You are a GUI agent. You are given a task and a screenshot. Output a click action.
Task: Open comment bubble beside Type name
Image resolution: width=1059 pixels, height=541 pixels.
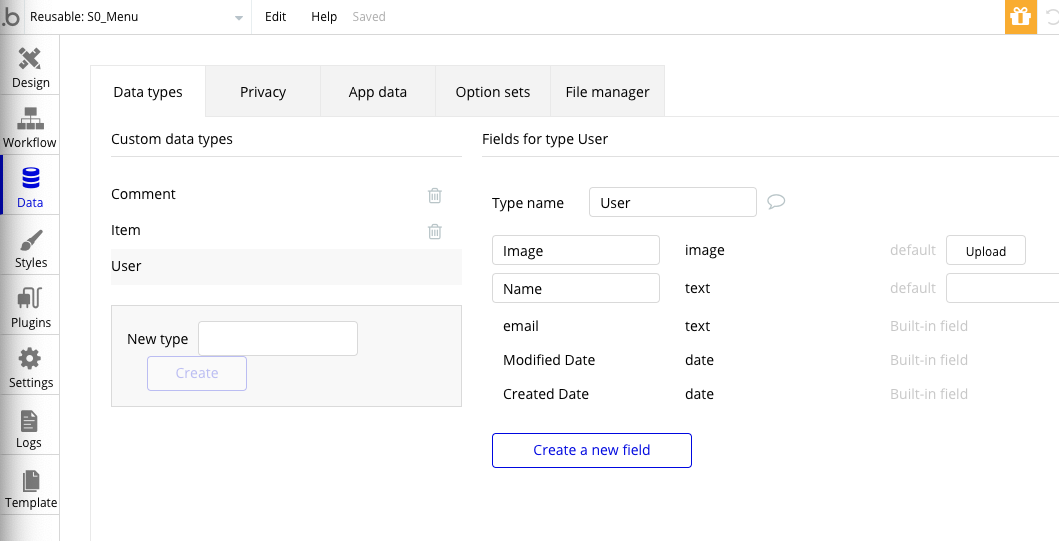[776, 202]
